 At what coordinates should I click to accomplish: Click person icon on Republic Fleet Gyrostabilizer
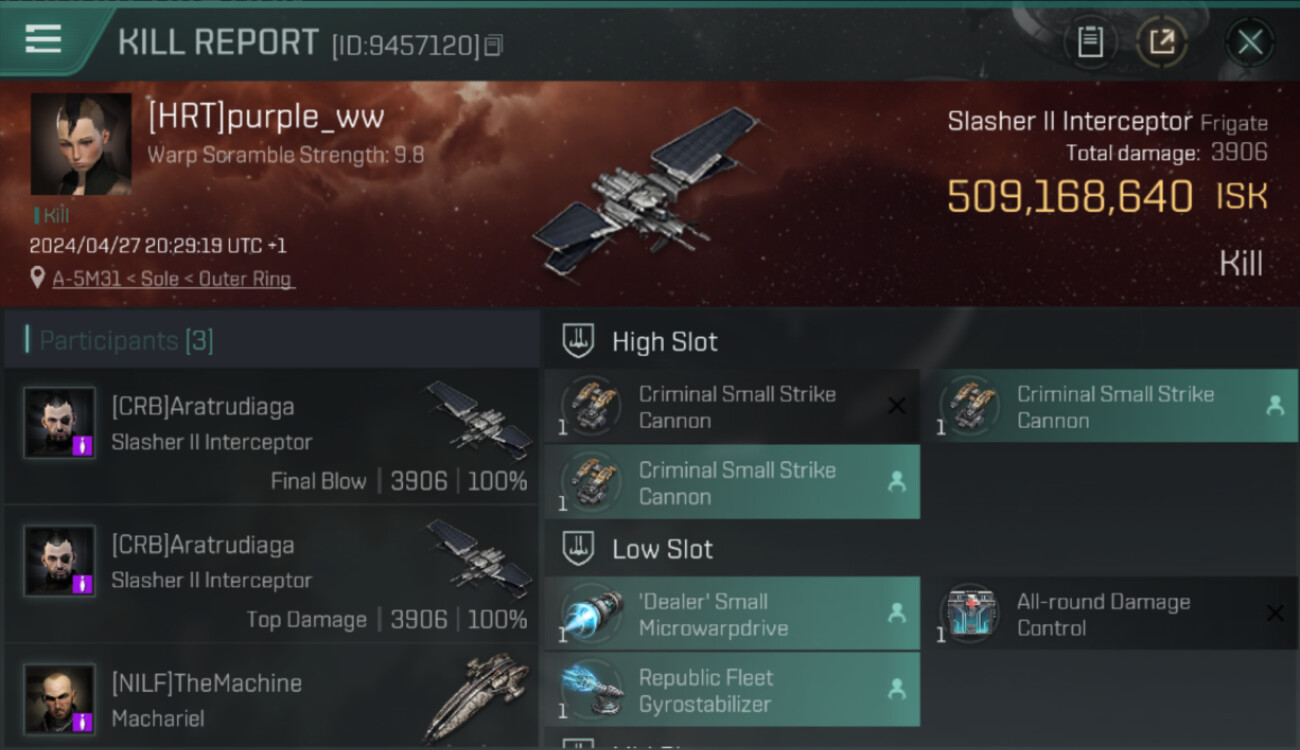coord(897,689)
